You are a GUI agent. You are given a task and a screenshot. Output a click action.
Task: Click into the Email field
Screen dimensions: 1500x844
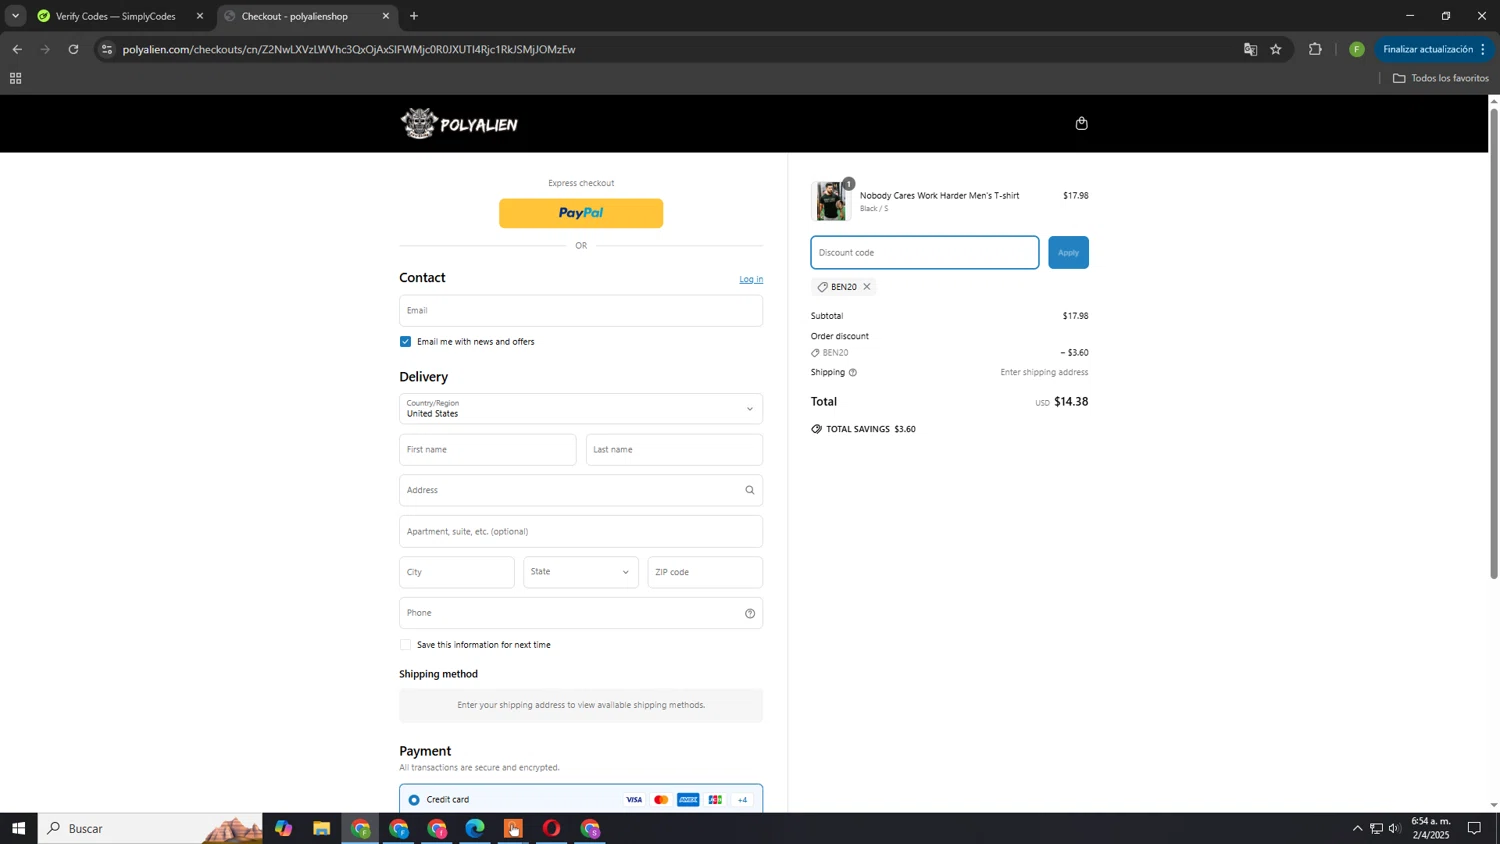(x=581, y=311)
